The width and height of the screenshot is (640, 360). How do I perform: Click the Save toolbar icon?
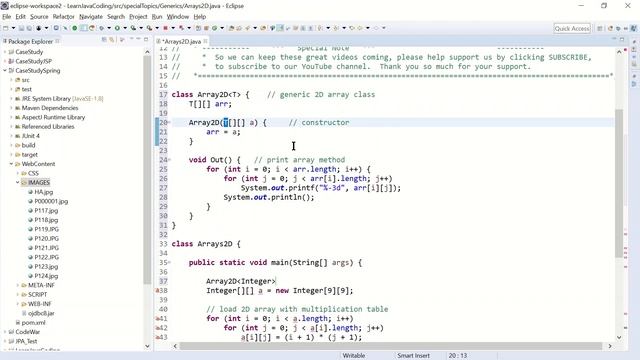[x=21, y=28]
